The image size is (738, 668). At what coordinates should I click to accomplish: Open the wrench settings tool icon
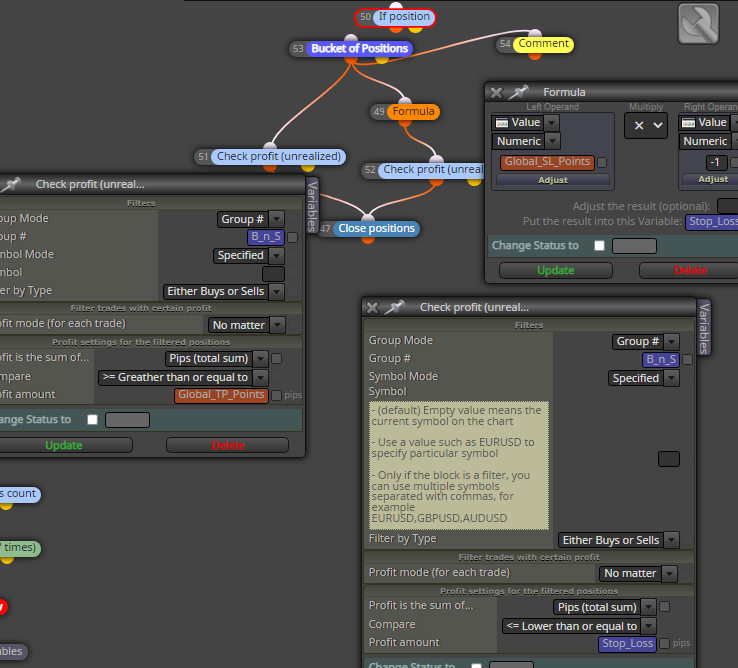pos(698,24)
